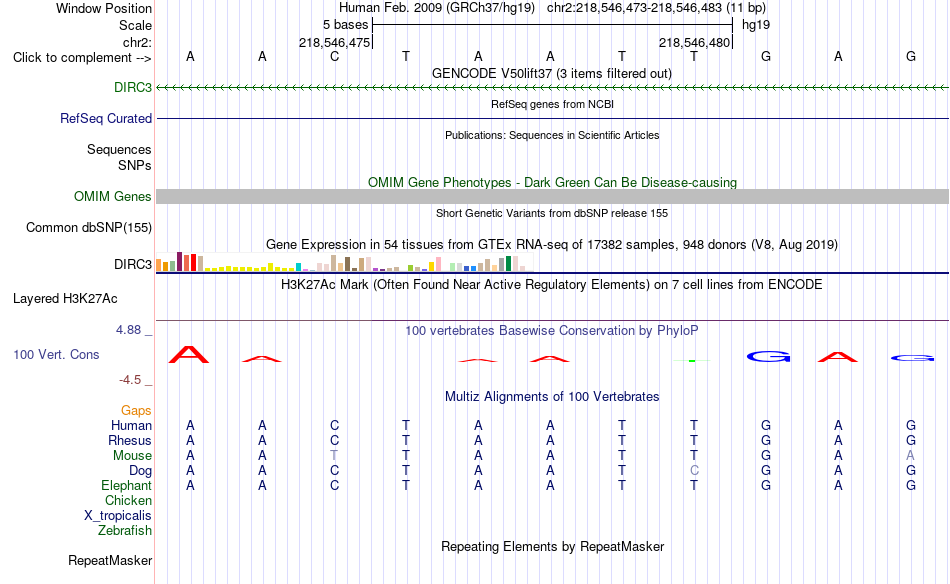Open the 'RefSeq Curated' track label
This screenshot has height=584, width=950.
pyautogui.click(x=105, y=119)
